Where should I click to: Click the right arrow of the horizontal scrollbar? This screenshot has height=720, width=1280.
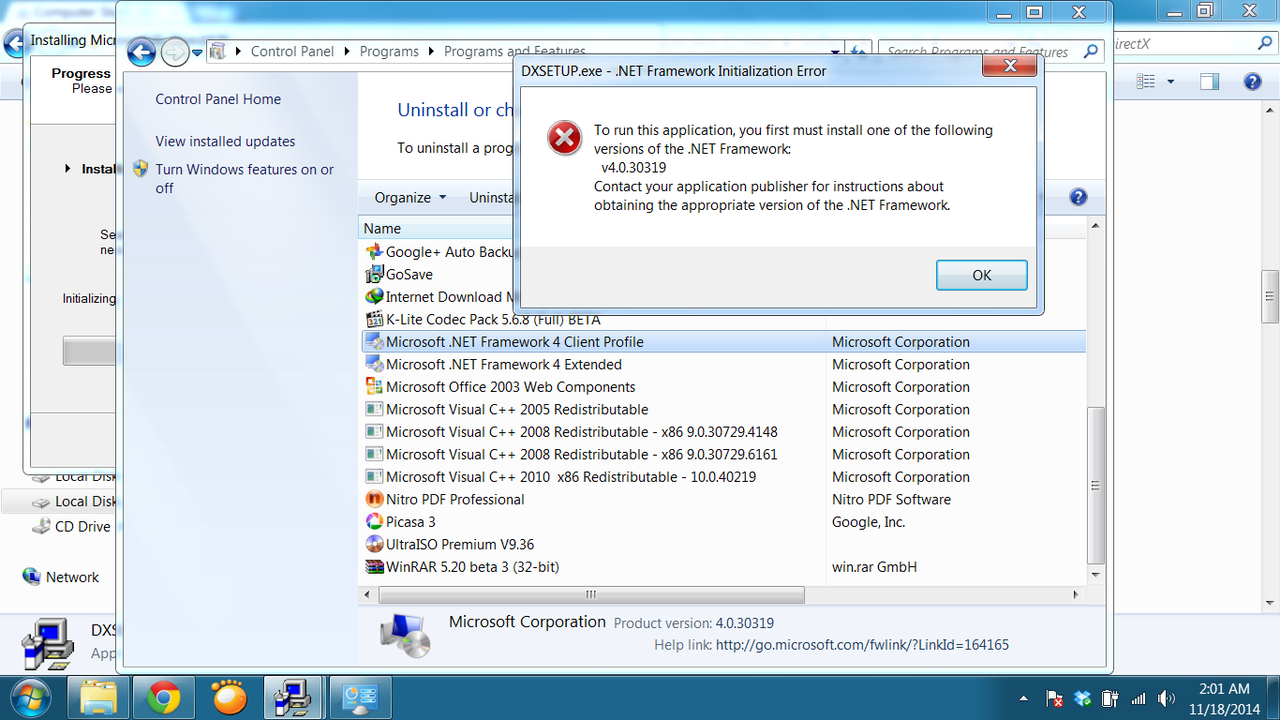coord(1076,594)
